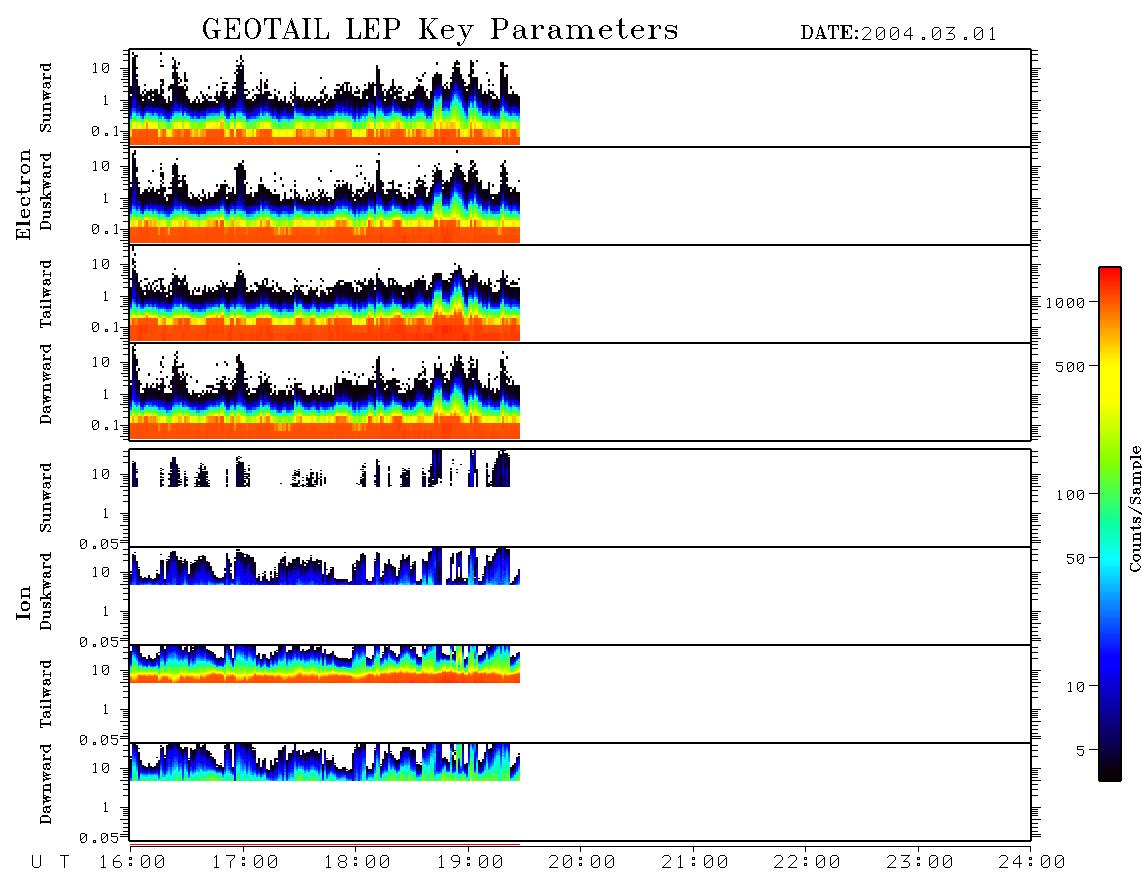This screenshot has width=1142, height=880.
Task: Select the 18:00 time axis label
Action: [x=357, y=863]
